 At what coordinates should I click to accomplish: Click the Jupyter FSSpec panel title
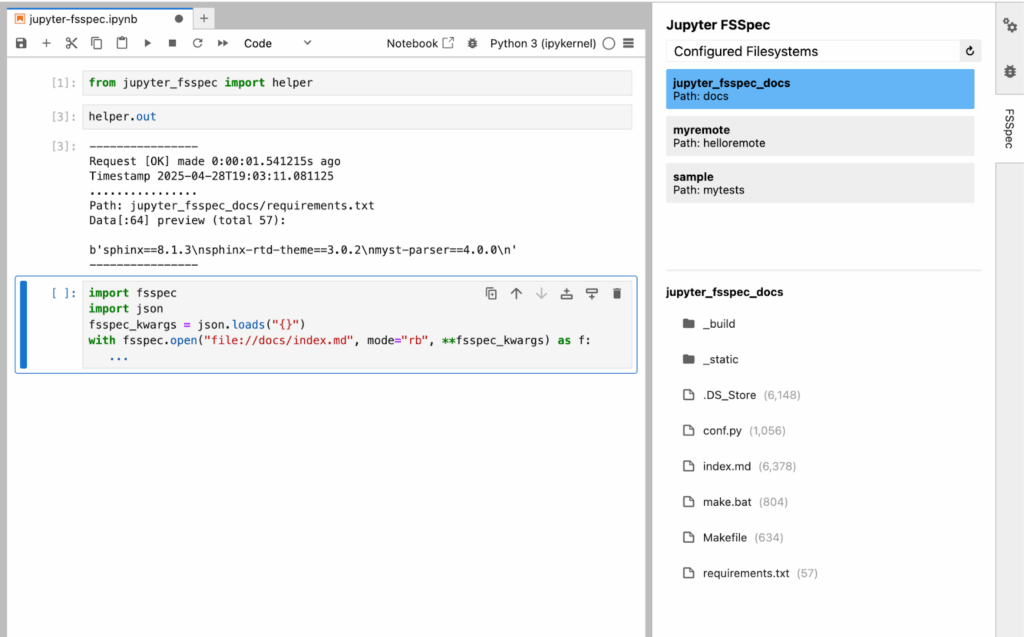pos(718,25)
